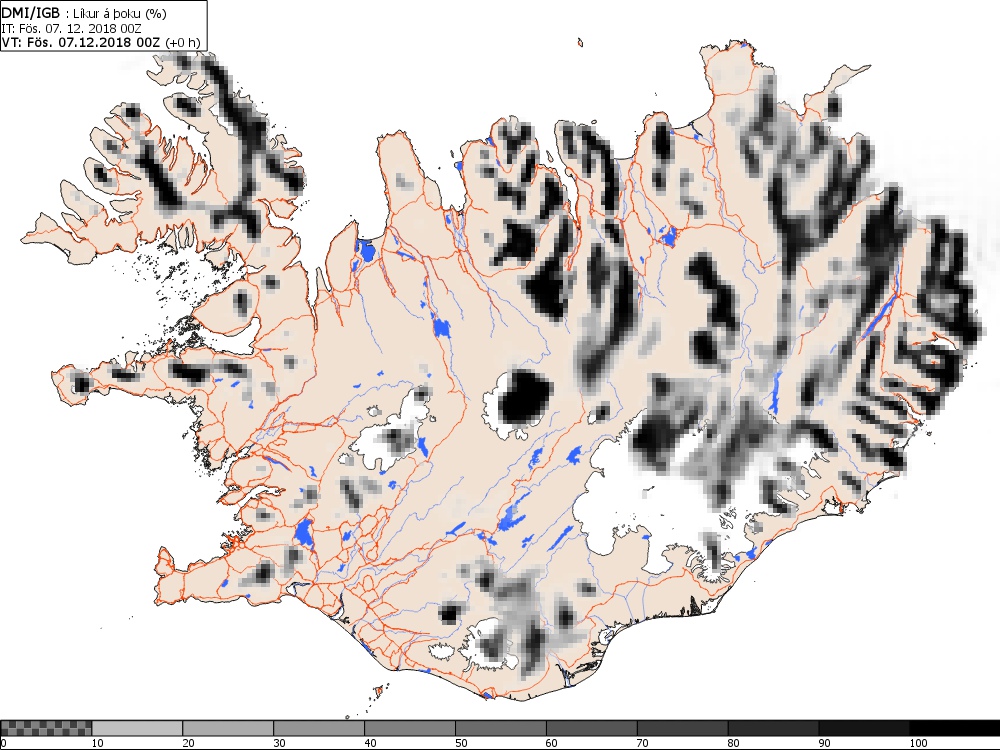Click the '10' legend scale label
The width and height of the screenshot is (1000, 750).
tap(98, 743)
